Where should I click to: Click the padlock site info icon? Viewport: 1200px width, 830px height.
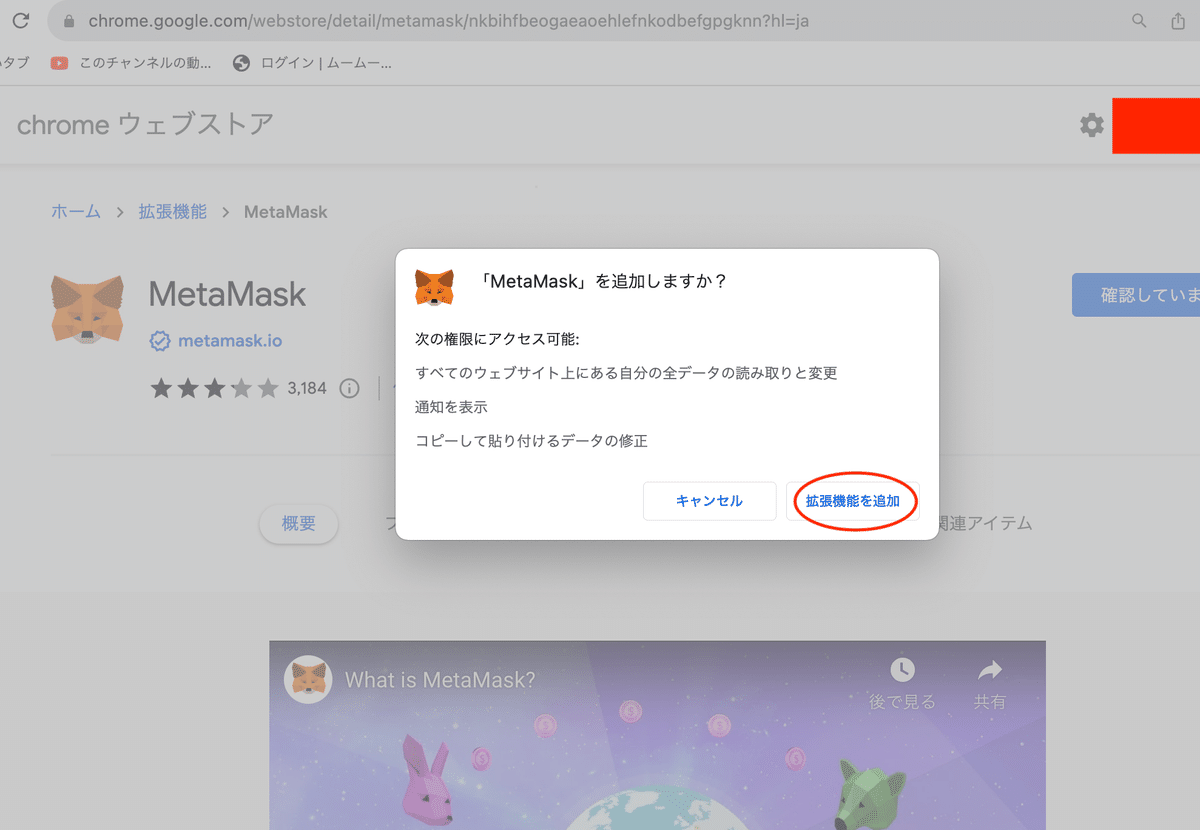tap(68, 21)
